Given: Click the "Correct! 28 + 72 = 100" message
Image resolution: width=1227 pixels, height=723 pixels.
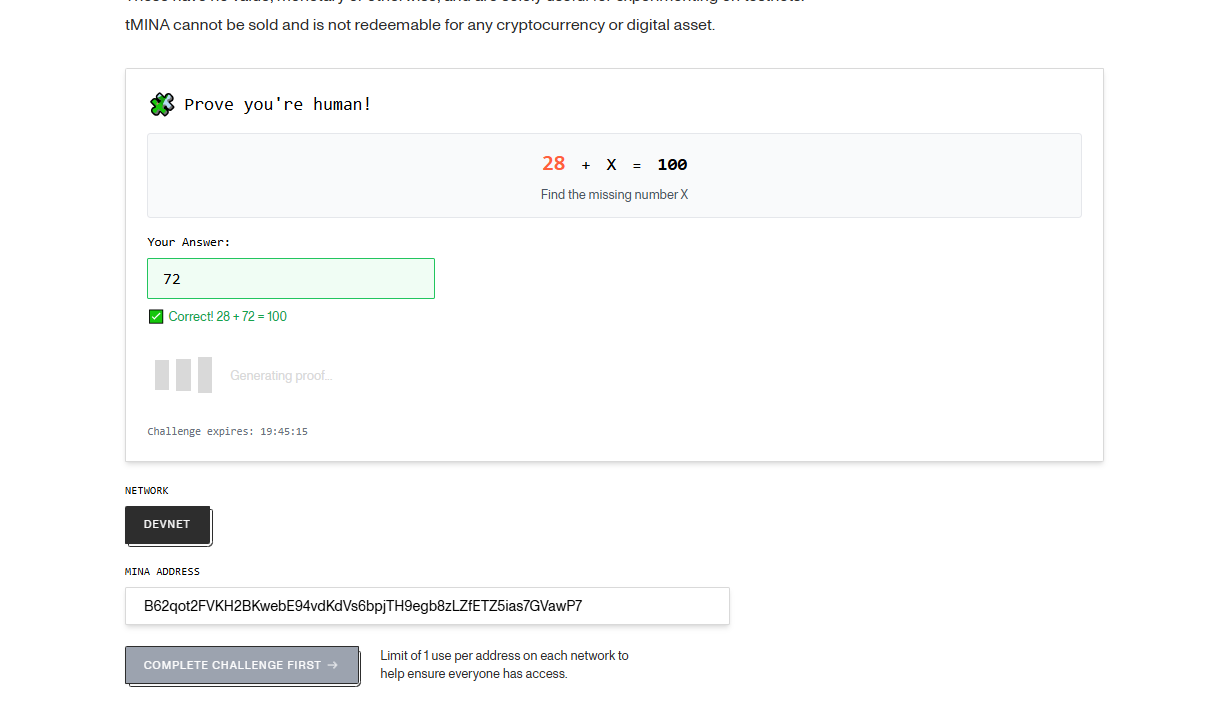Looking at the screenshot, I should pos(227,317).
